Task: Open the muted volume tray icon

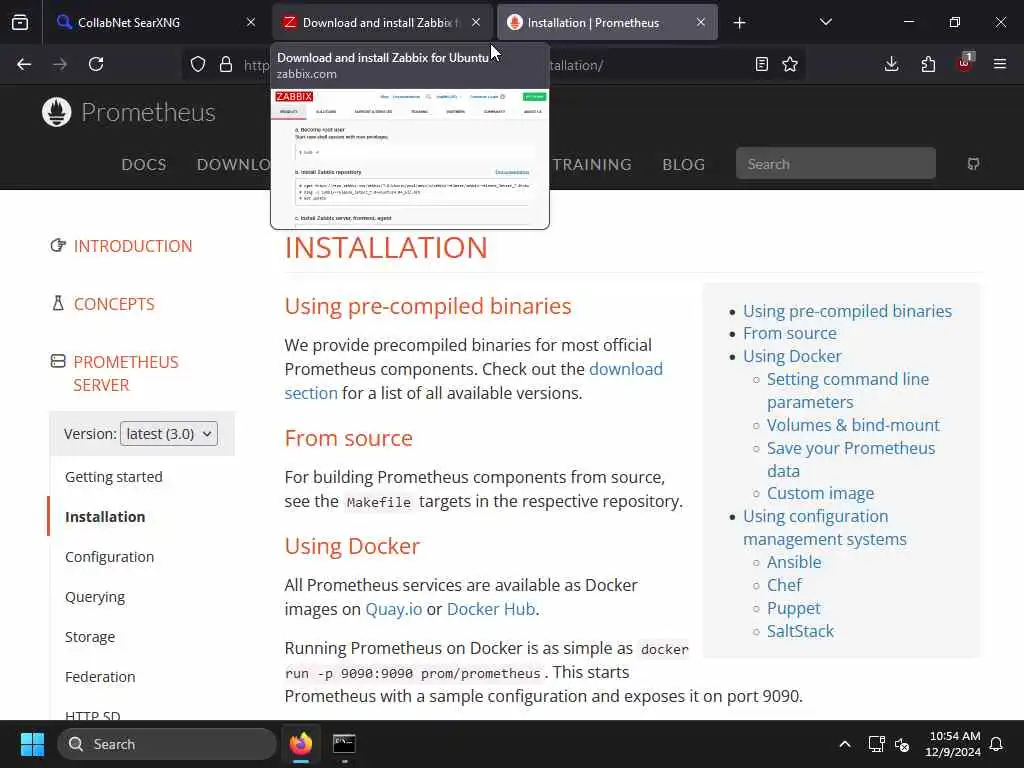Action: click(x=903, y=744)
